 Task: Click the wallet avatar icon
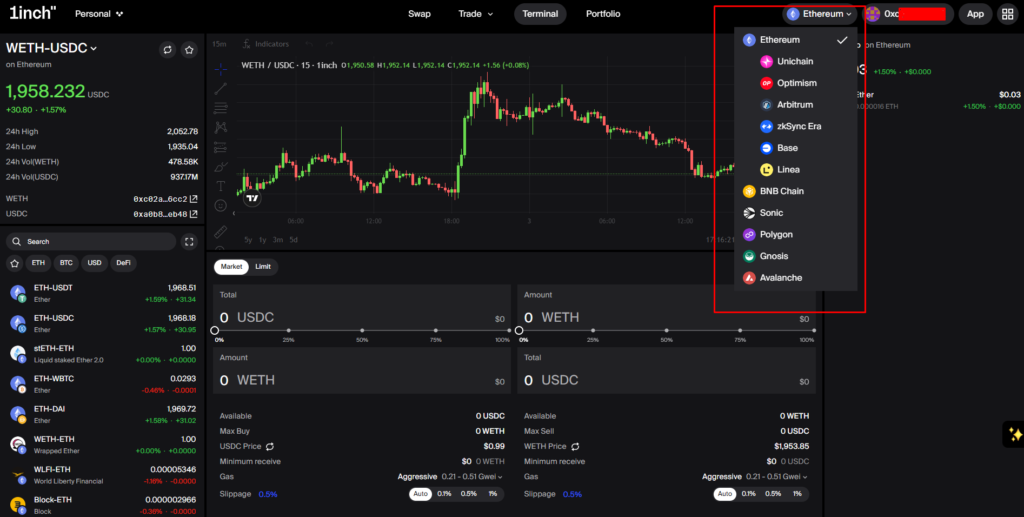872,14
